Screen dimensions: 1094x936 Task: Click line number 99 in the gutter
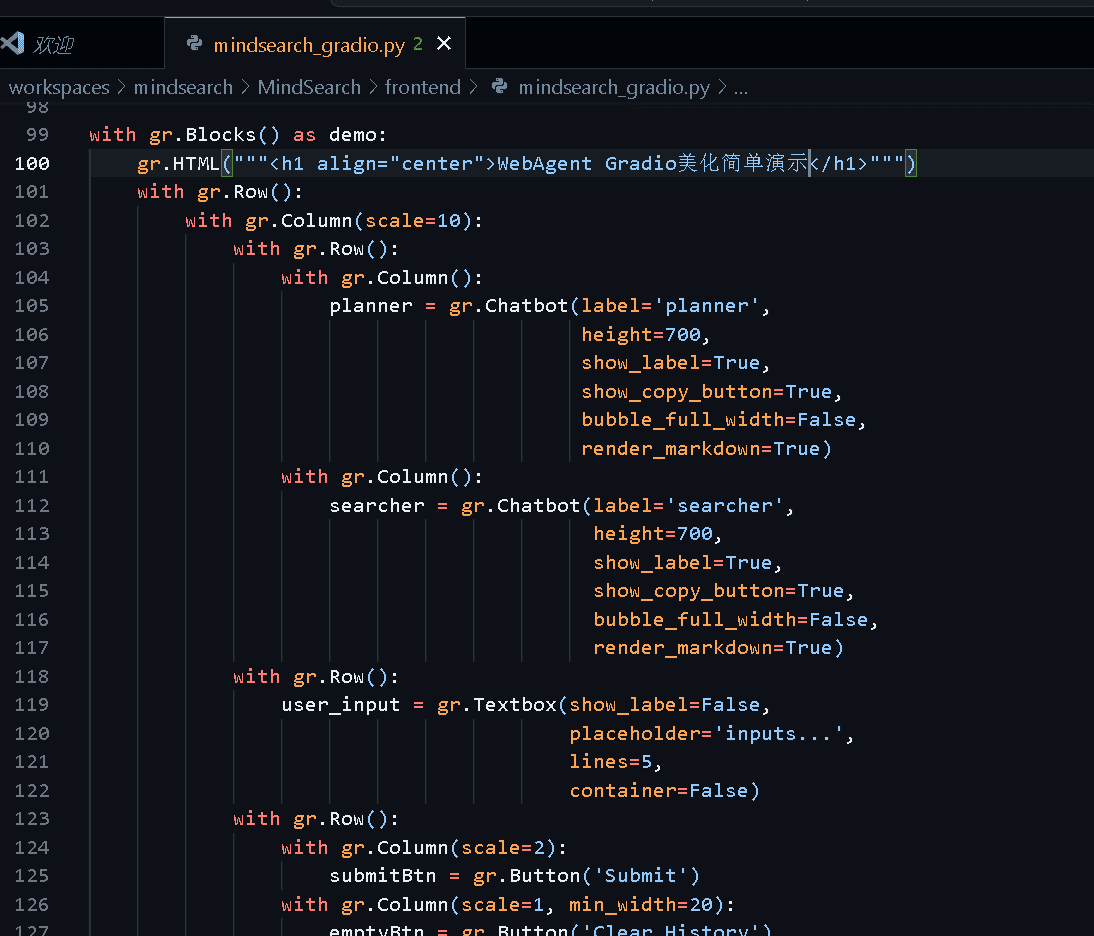click(38, 135)
